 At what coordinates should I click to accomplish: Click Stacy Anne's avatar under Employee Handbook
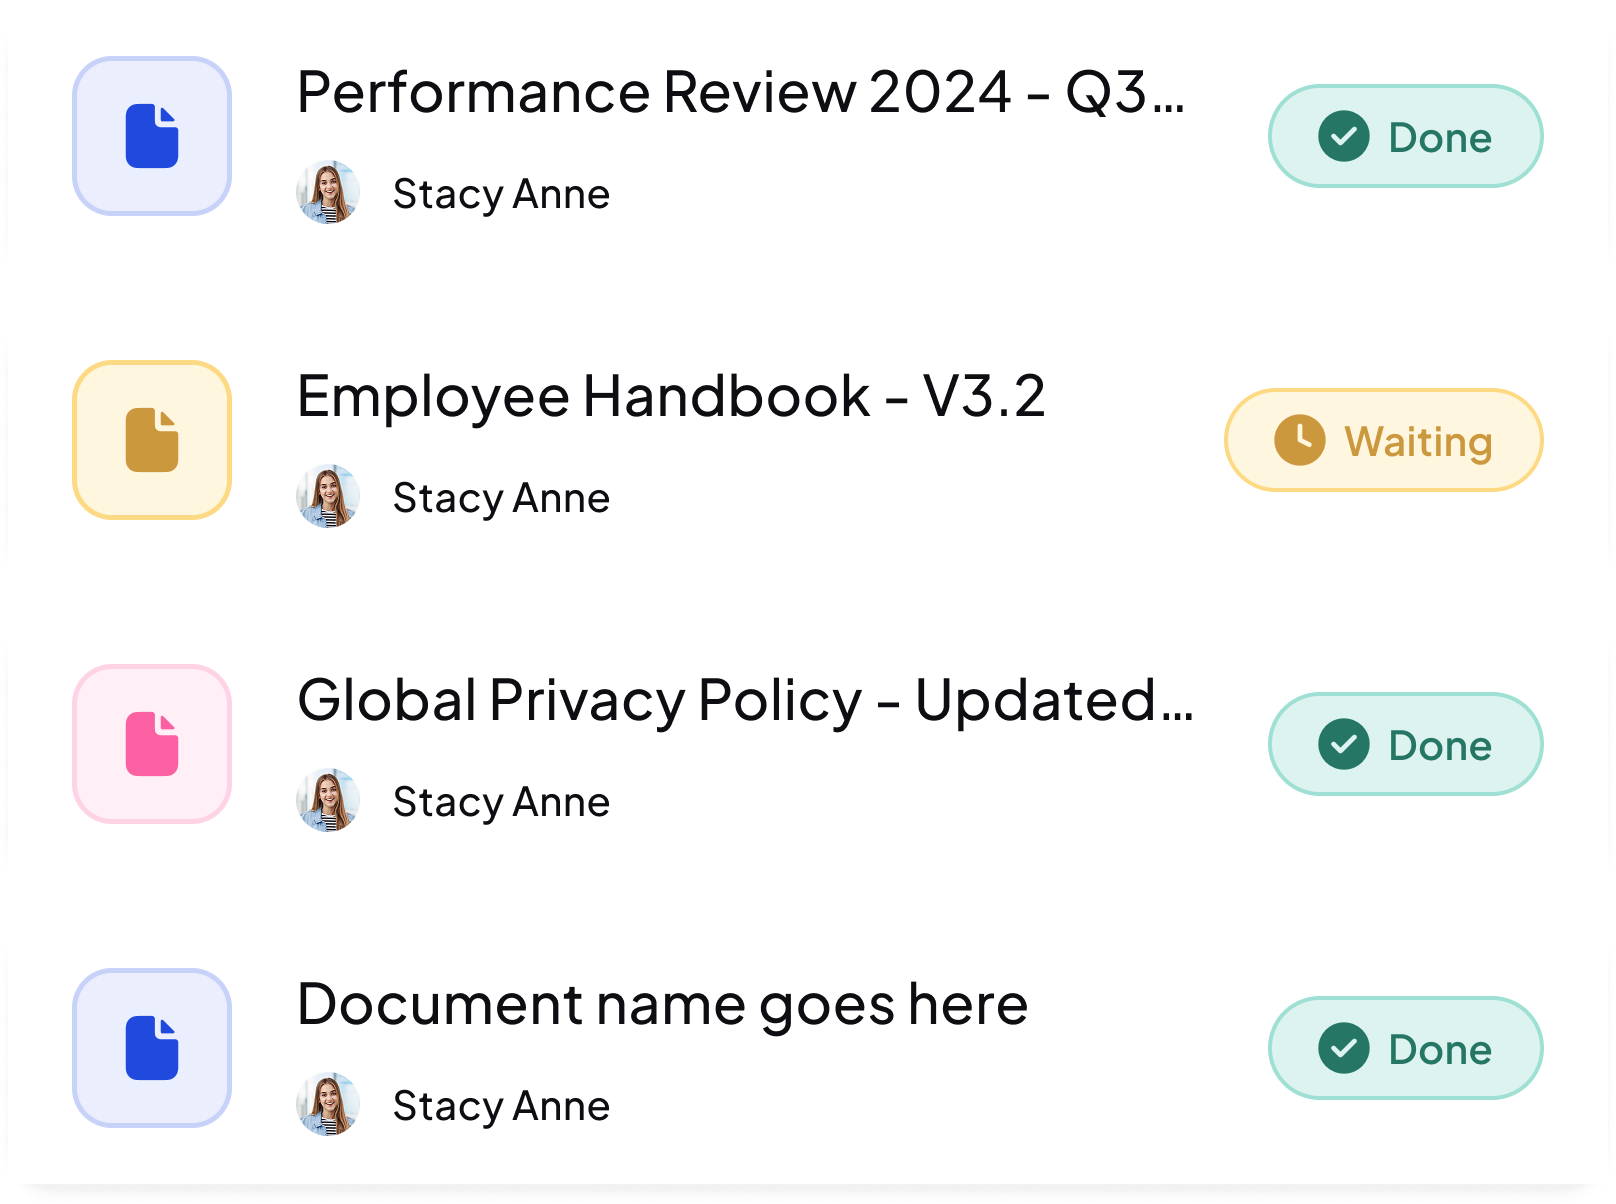click(x=329, y=497)
